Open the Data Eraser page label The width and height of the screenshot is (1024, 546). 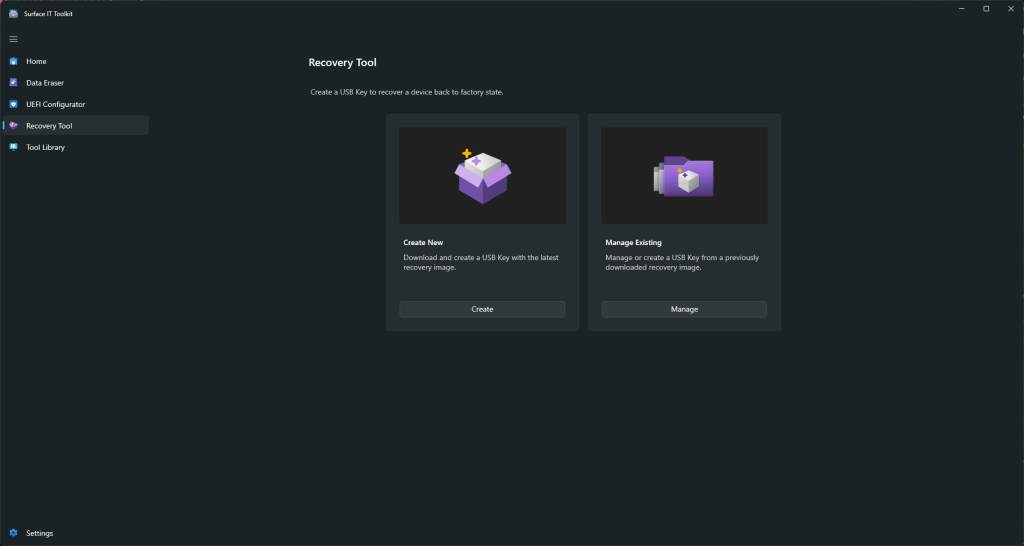coord(45,83)
